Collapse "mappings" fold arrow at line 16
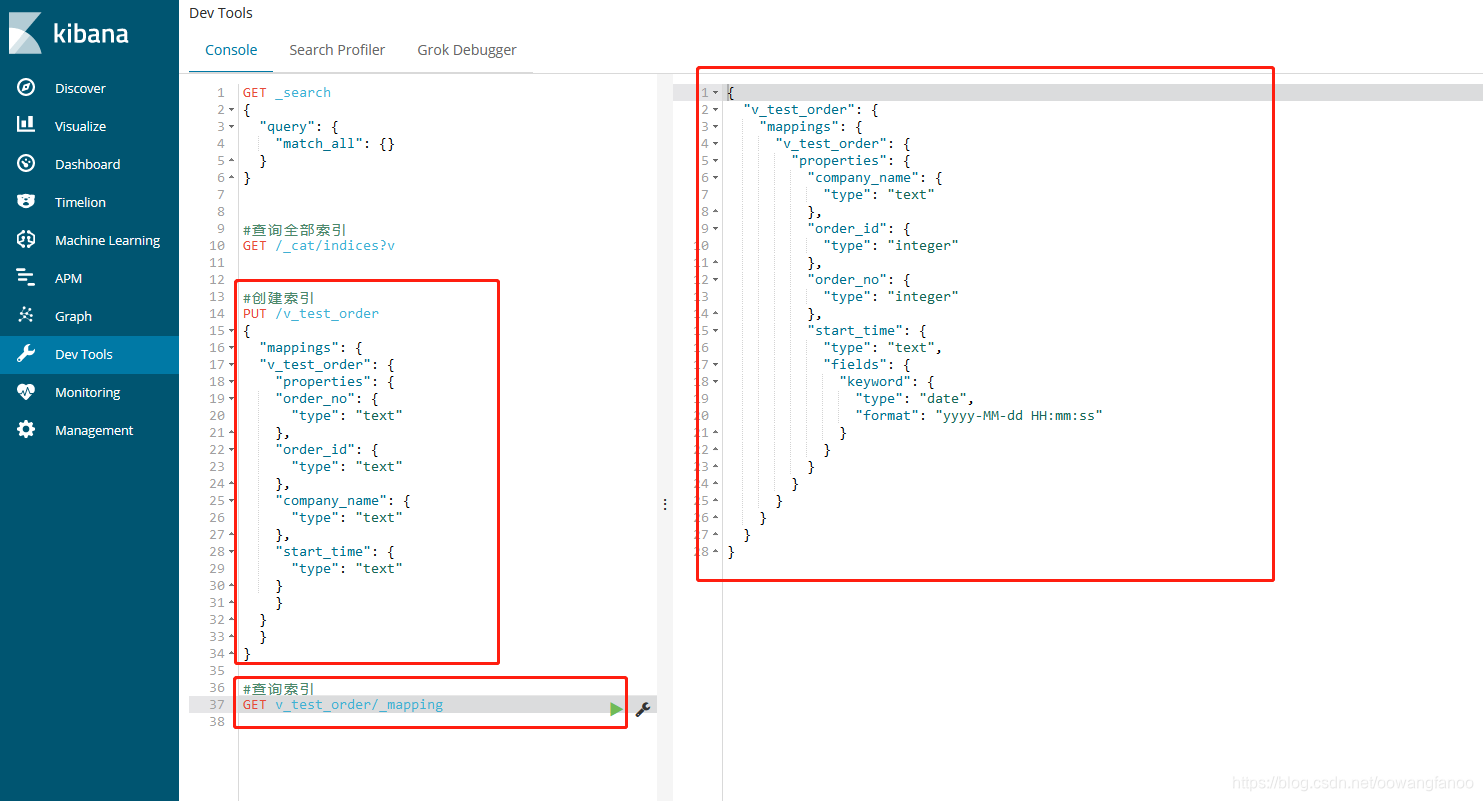 pyautogui.click(x=232, y=348)
